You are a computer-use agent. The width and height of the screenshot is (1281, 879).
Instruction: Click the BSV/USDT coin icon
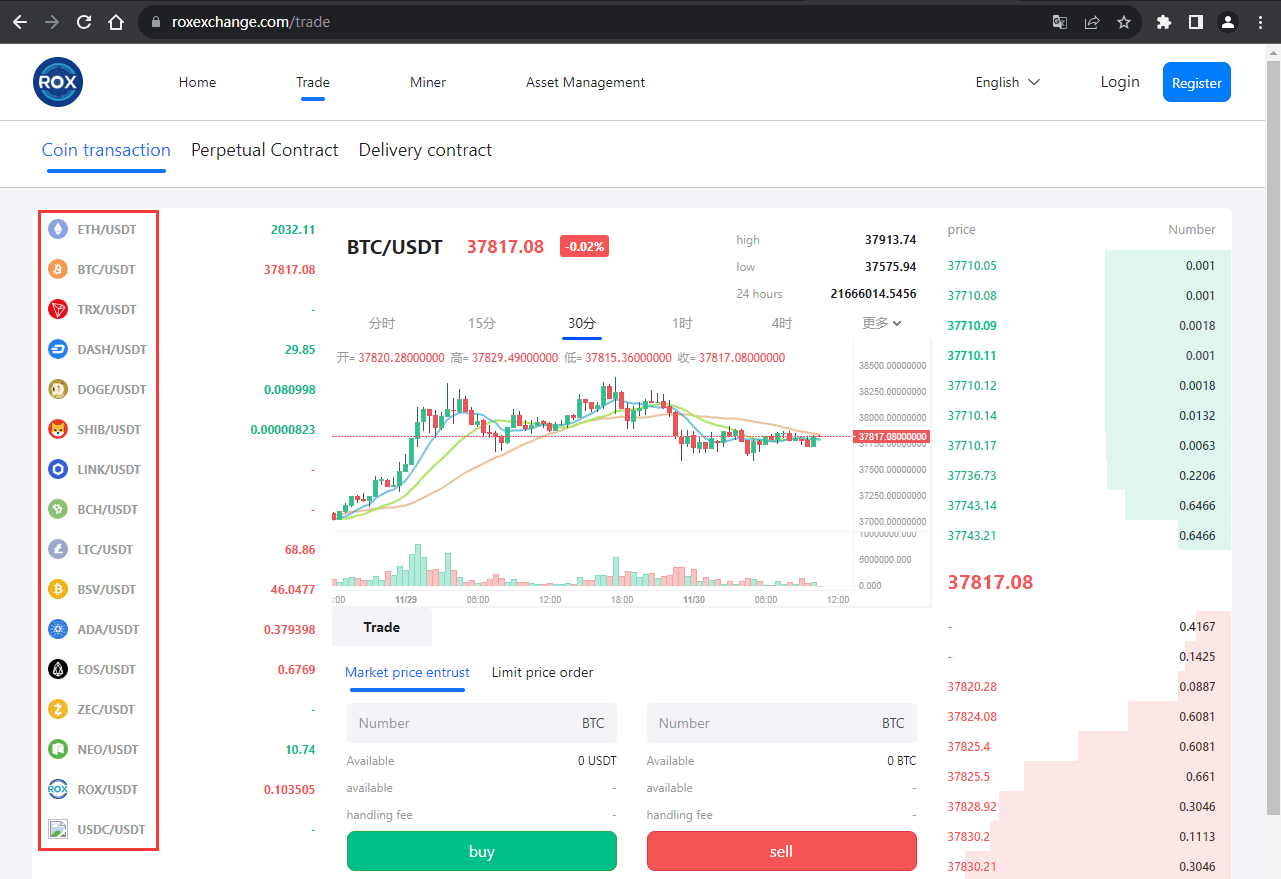pyautogui.click(x=58, y=589)
